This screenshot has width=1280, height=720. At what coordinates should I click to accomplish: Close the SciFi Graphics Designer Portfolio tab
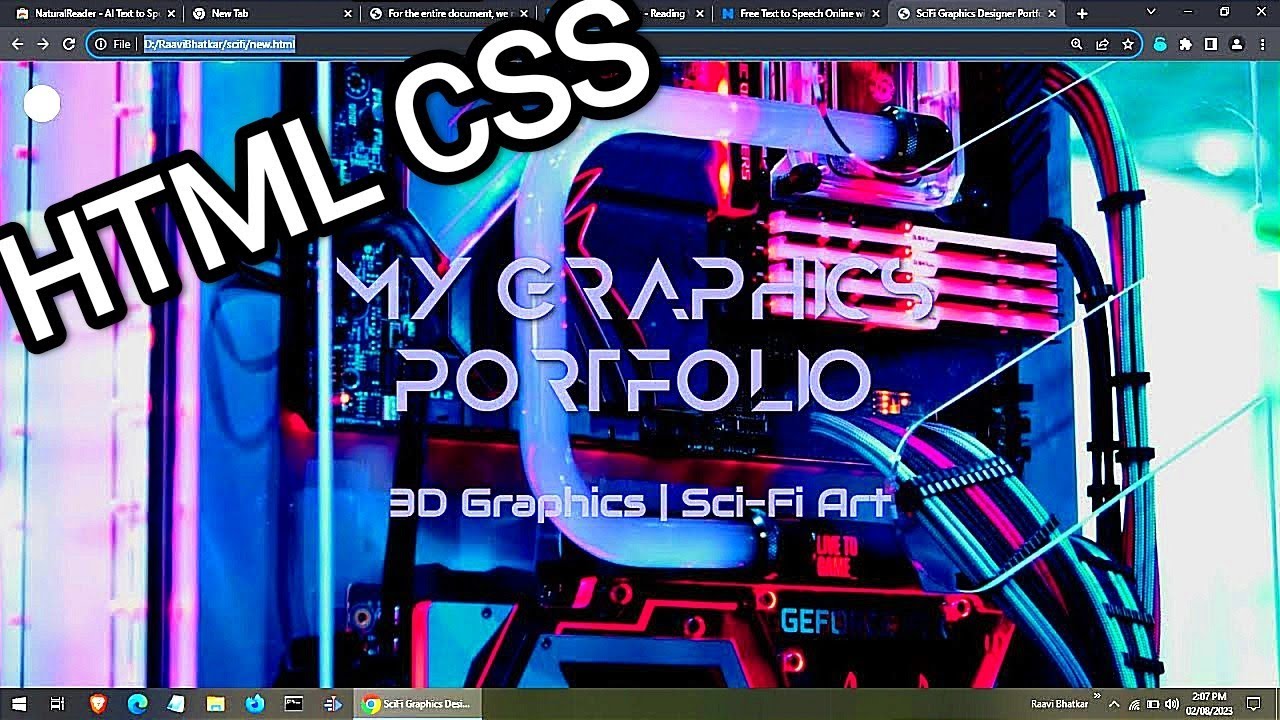(x=1053, y=14)
